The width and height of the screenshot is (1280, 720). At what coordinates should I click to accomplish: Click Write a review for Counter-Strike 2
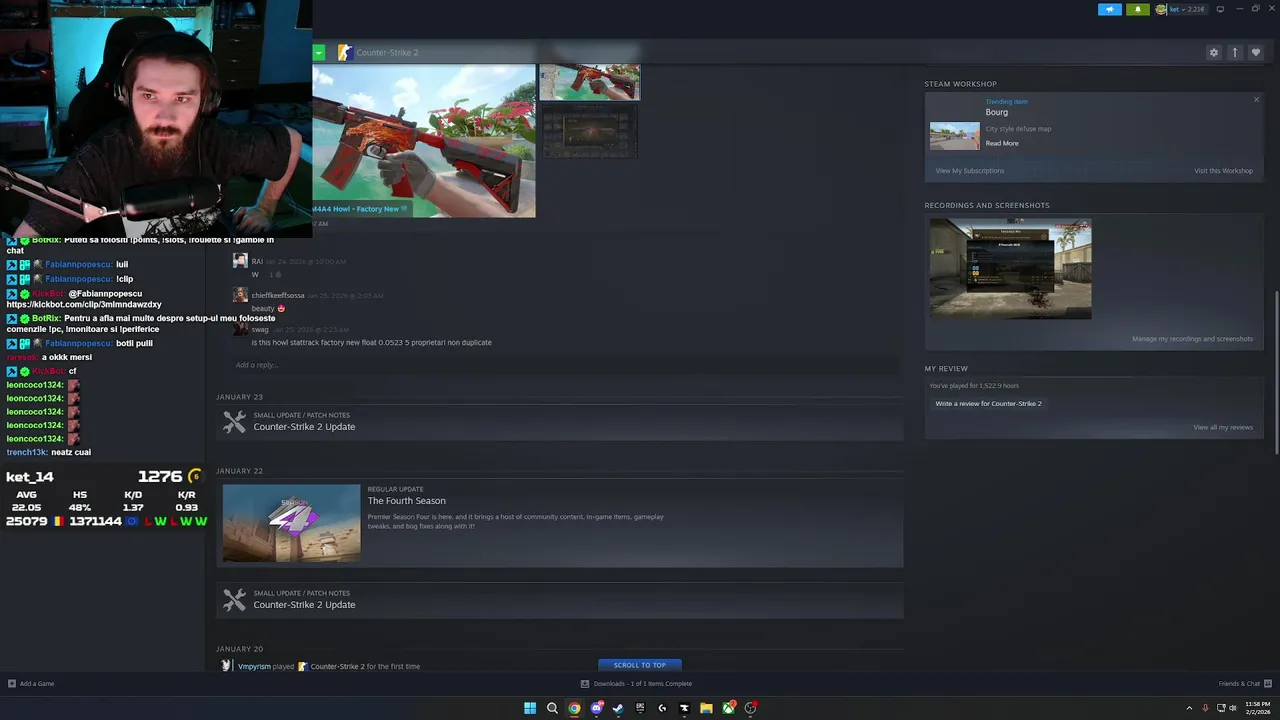click(988, 404)
